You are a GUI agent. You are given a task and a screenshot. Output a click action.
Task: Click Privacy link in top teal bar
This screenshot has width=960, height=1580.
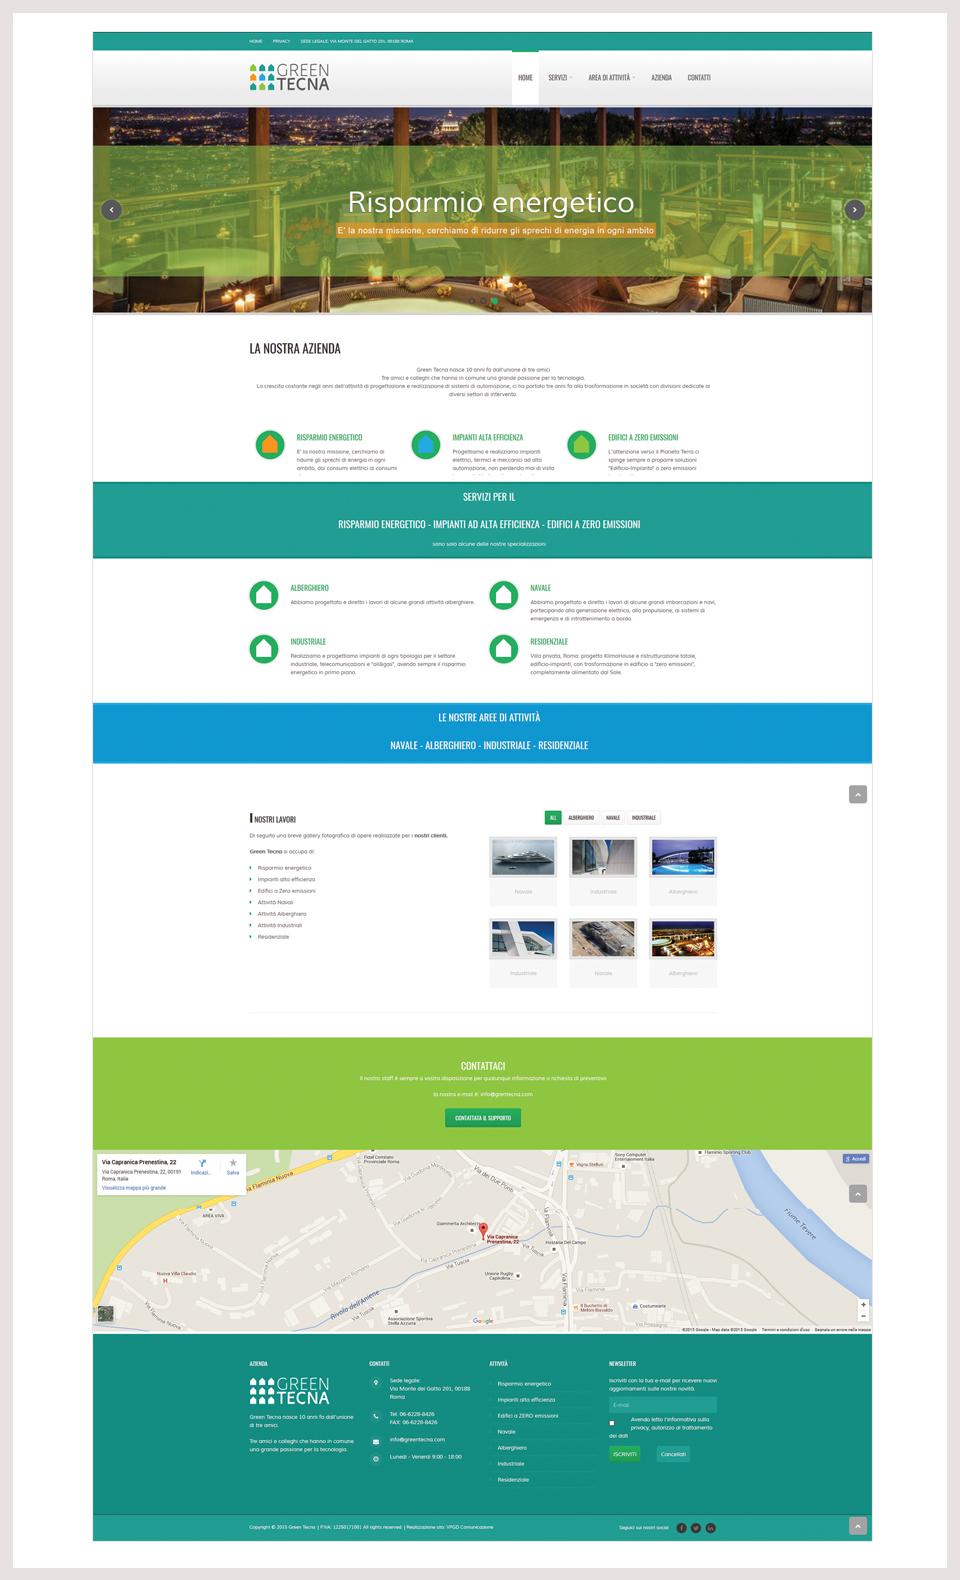click(281, 41)
